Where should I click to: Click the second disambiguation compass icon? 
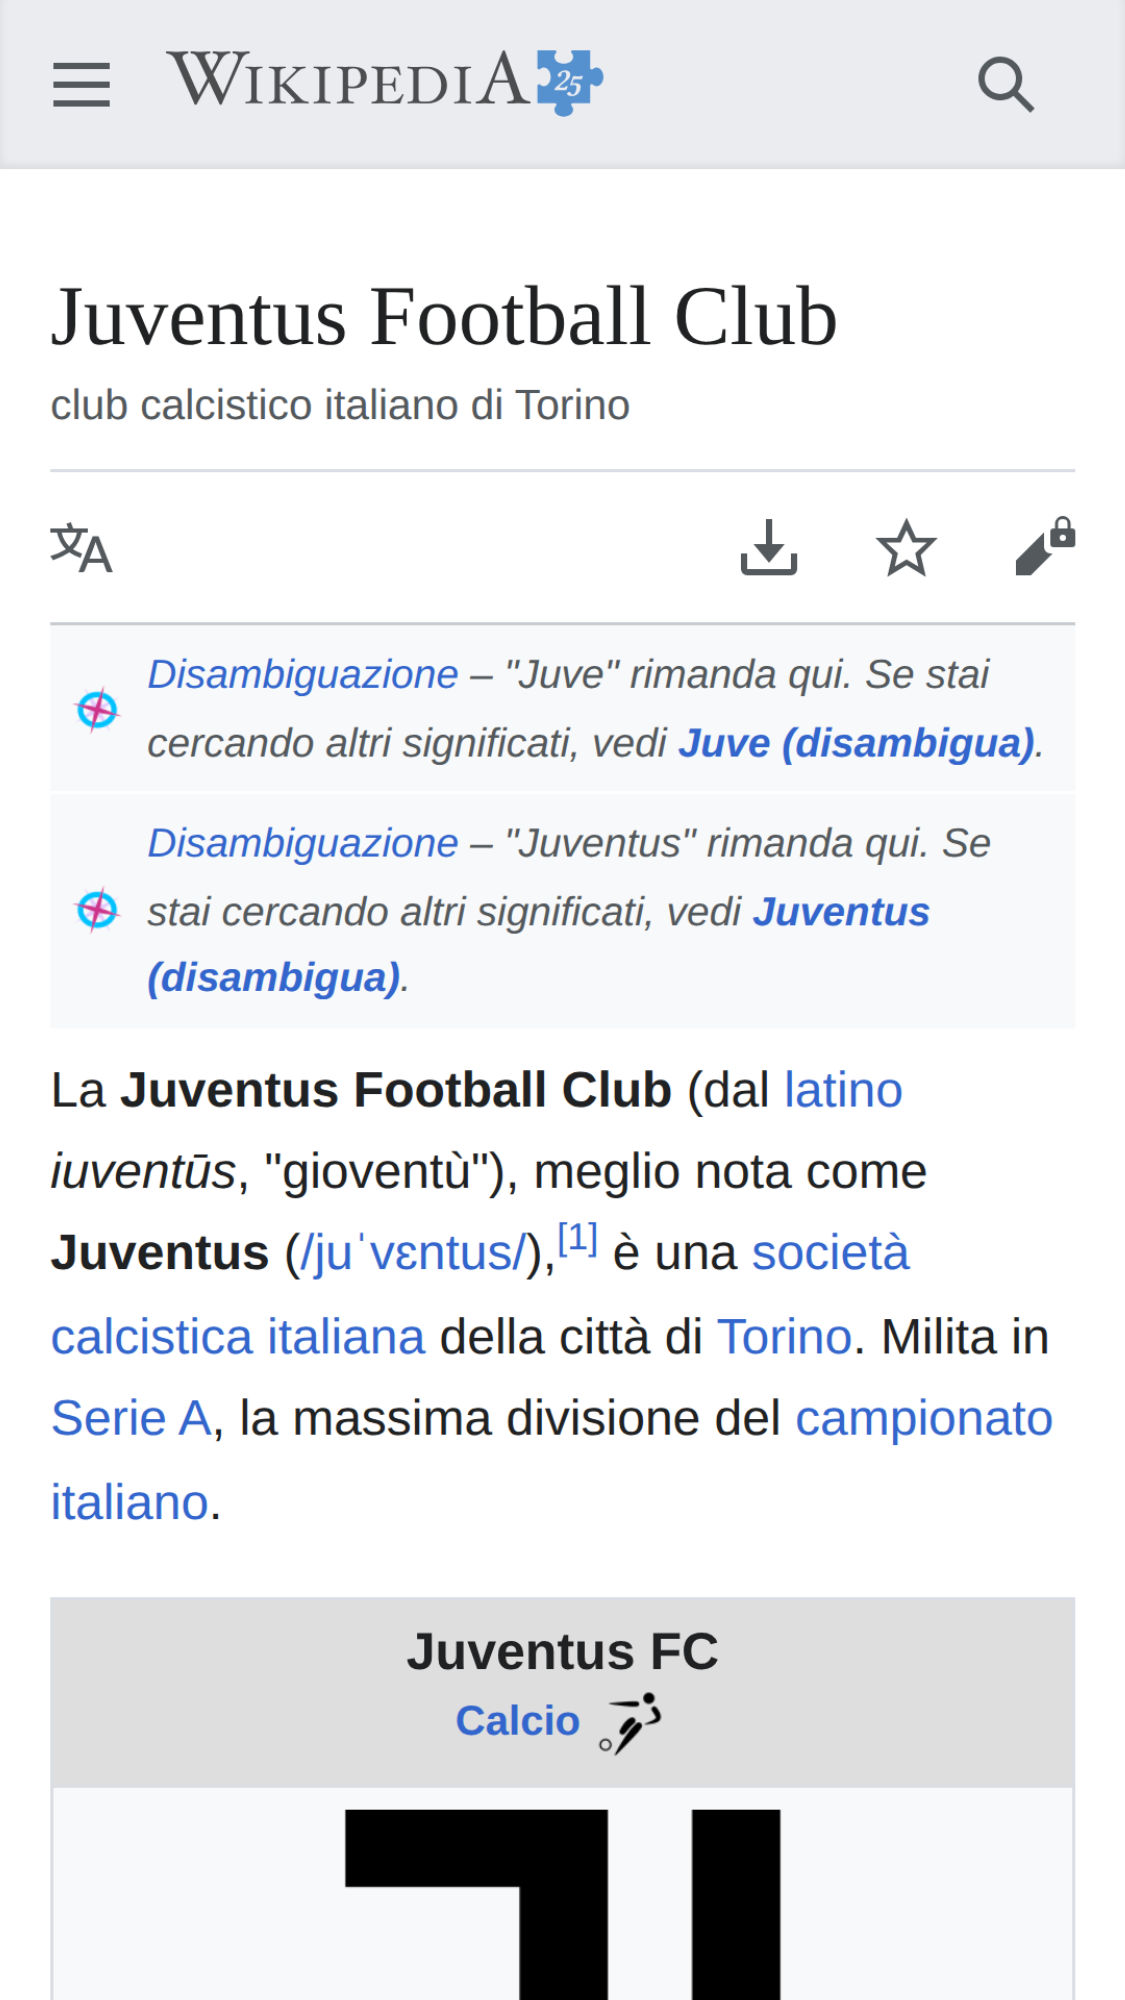pos(96,910)
